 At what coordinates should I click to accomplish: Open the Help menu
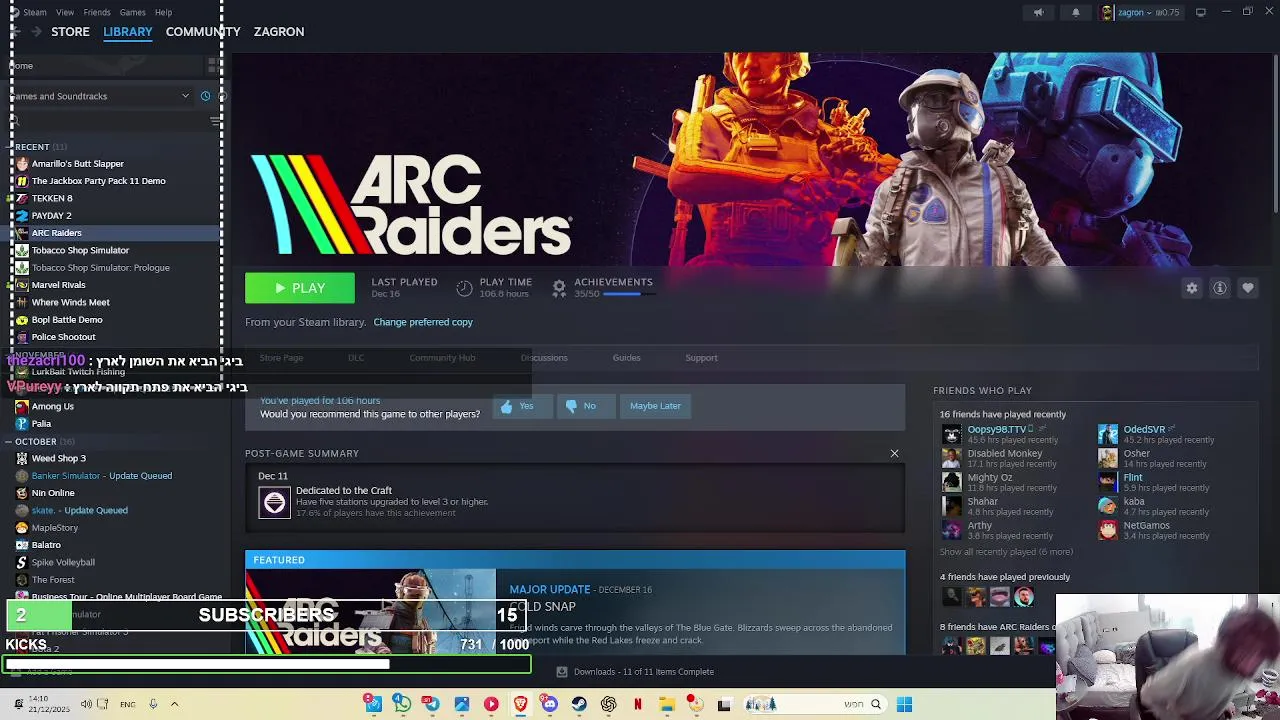(x=163, y=12)
